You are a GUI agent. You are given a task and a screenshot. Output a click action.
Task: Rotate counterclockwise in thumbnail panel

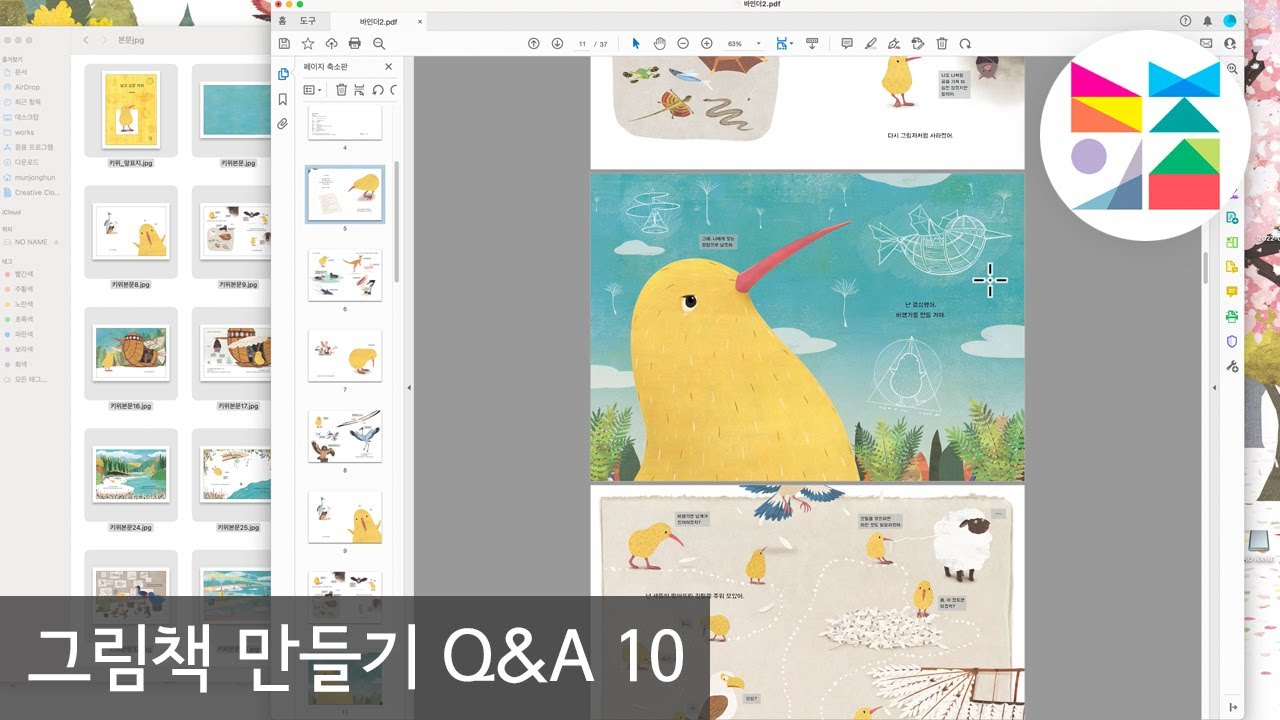point(378,90)
